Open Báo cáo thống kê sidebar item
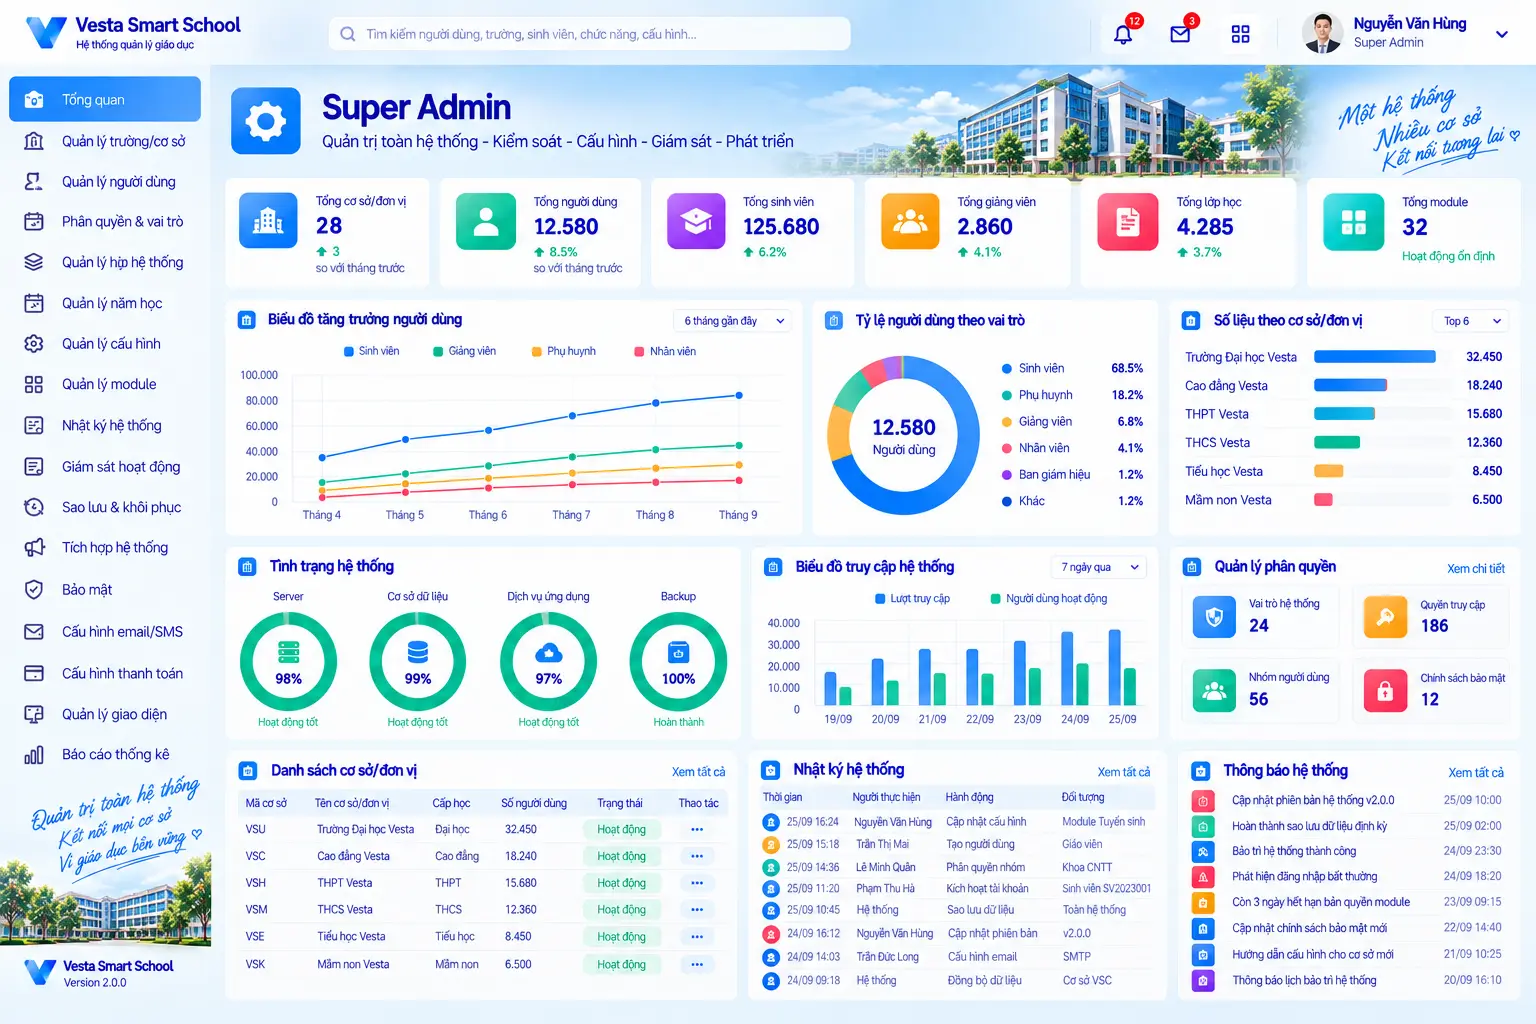1536x1024 pixels. (105, 754)
